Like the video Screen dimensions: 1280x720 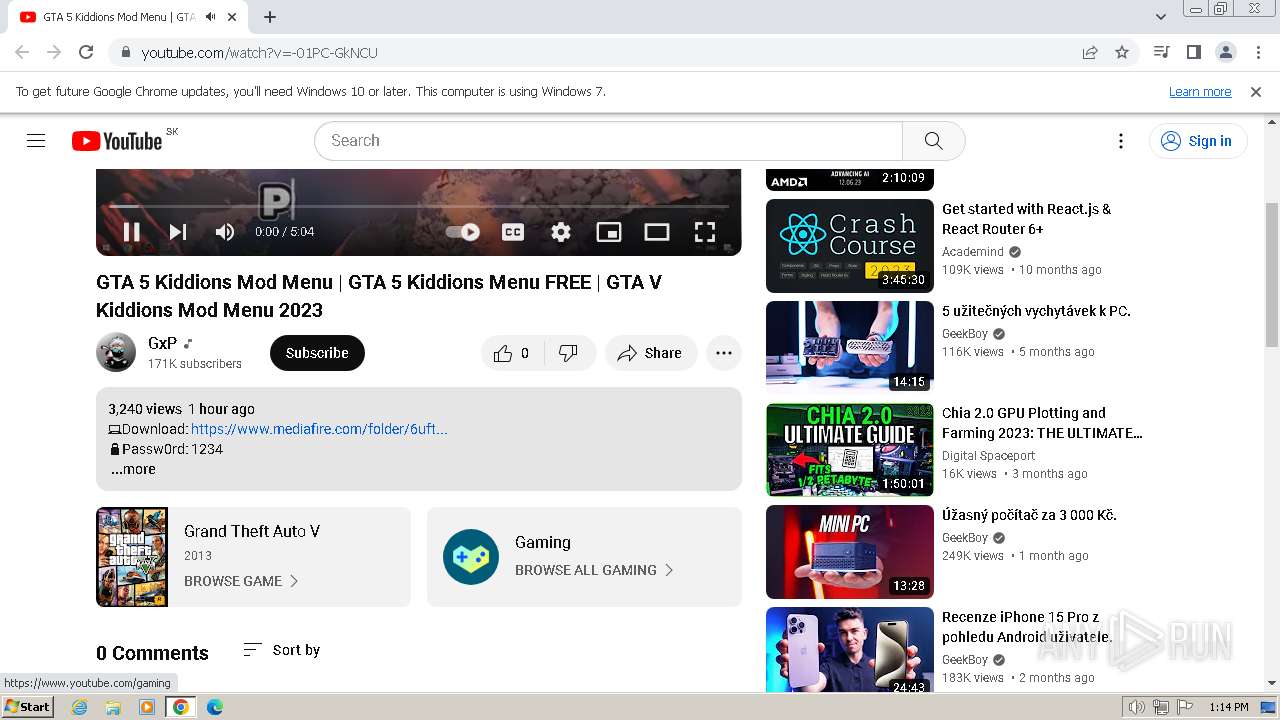pyautogui.click(x=512, y=353)
